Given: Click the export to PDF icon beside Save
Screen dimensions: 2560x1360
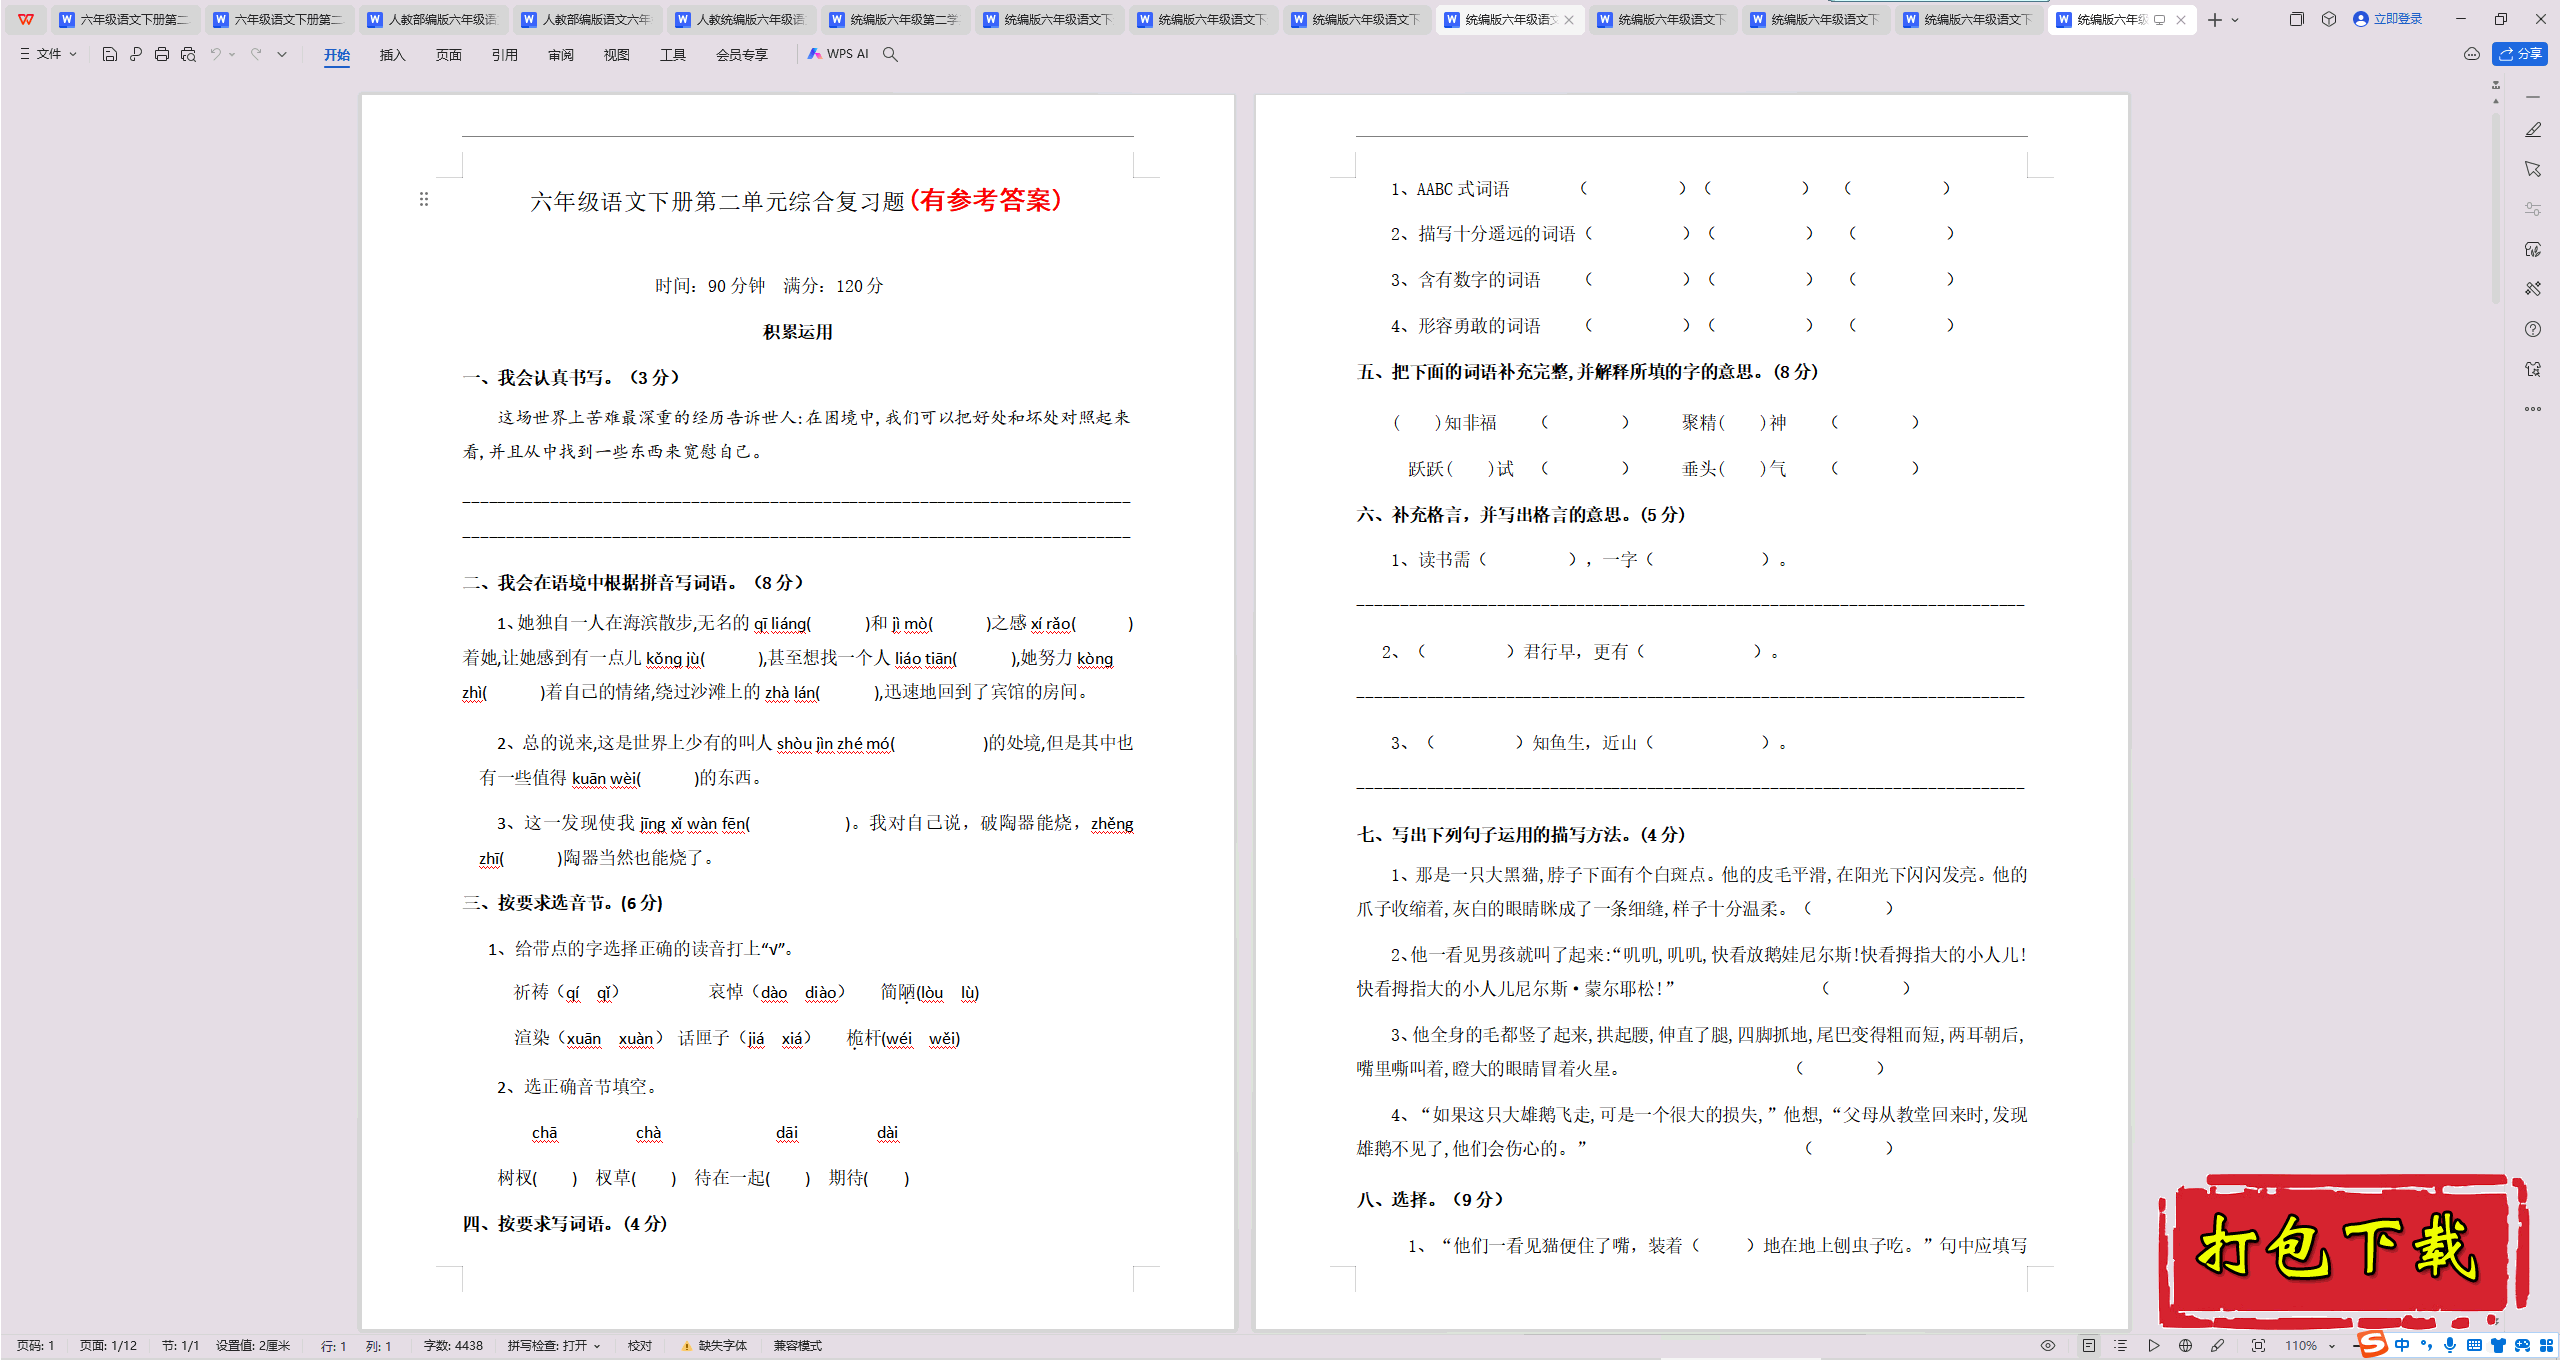Looking at the screenshot, I should tap(136, 54).
